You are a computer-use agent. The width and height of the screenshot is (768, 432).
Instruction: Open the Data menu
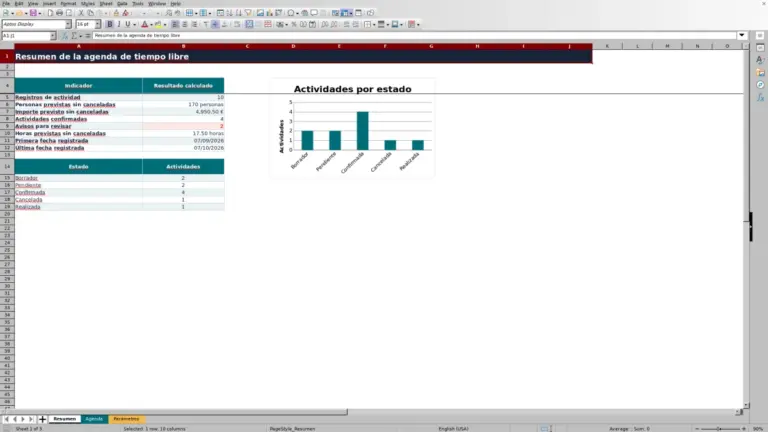(122, 3)
